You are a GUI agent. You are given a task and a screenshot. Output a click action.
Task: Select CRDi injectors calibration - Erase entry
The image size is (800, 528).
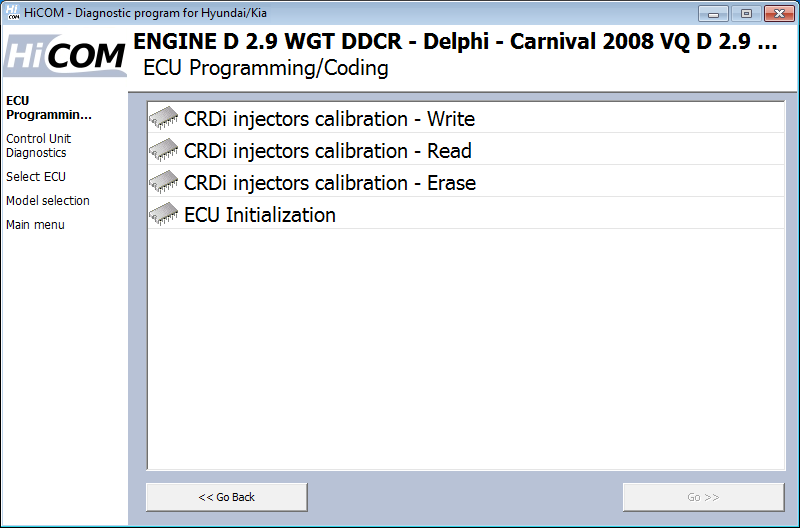[x=329, y=183]
